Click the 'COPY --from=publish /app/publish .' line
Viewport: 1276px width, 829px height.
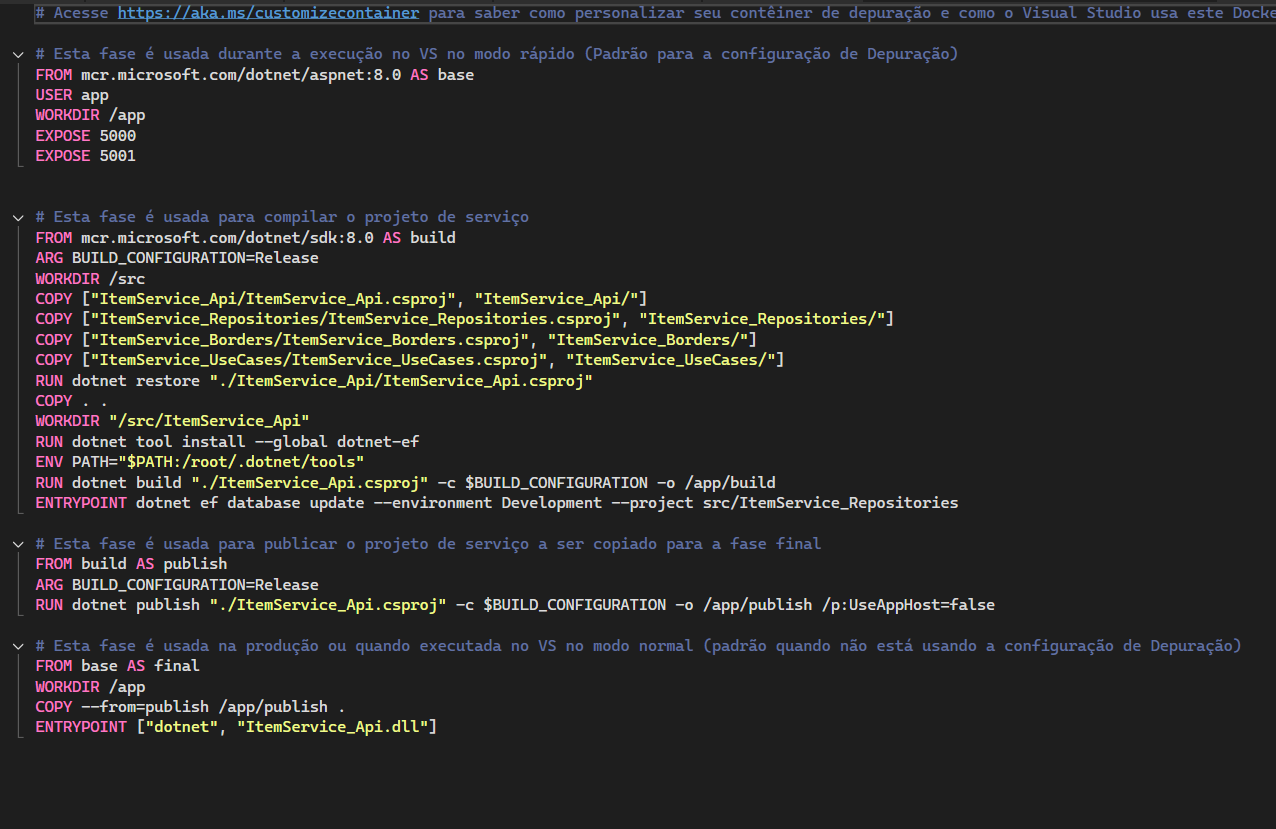[x=191, y=707]
